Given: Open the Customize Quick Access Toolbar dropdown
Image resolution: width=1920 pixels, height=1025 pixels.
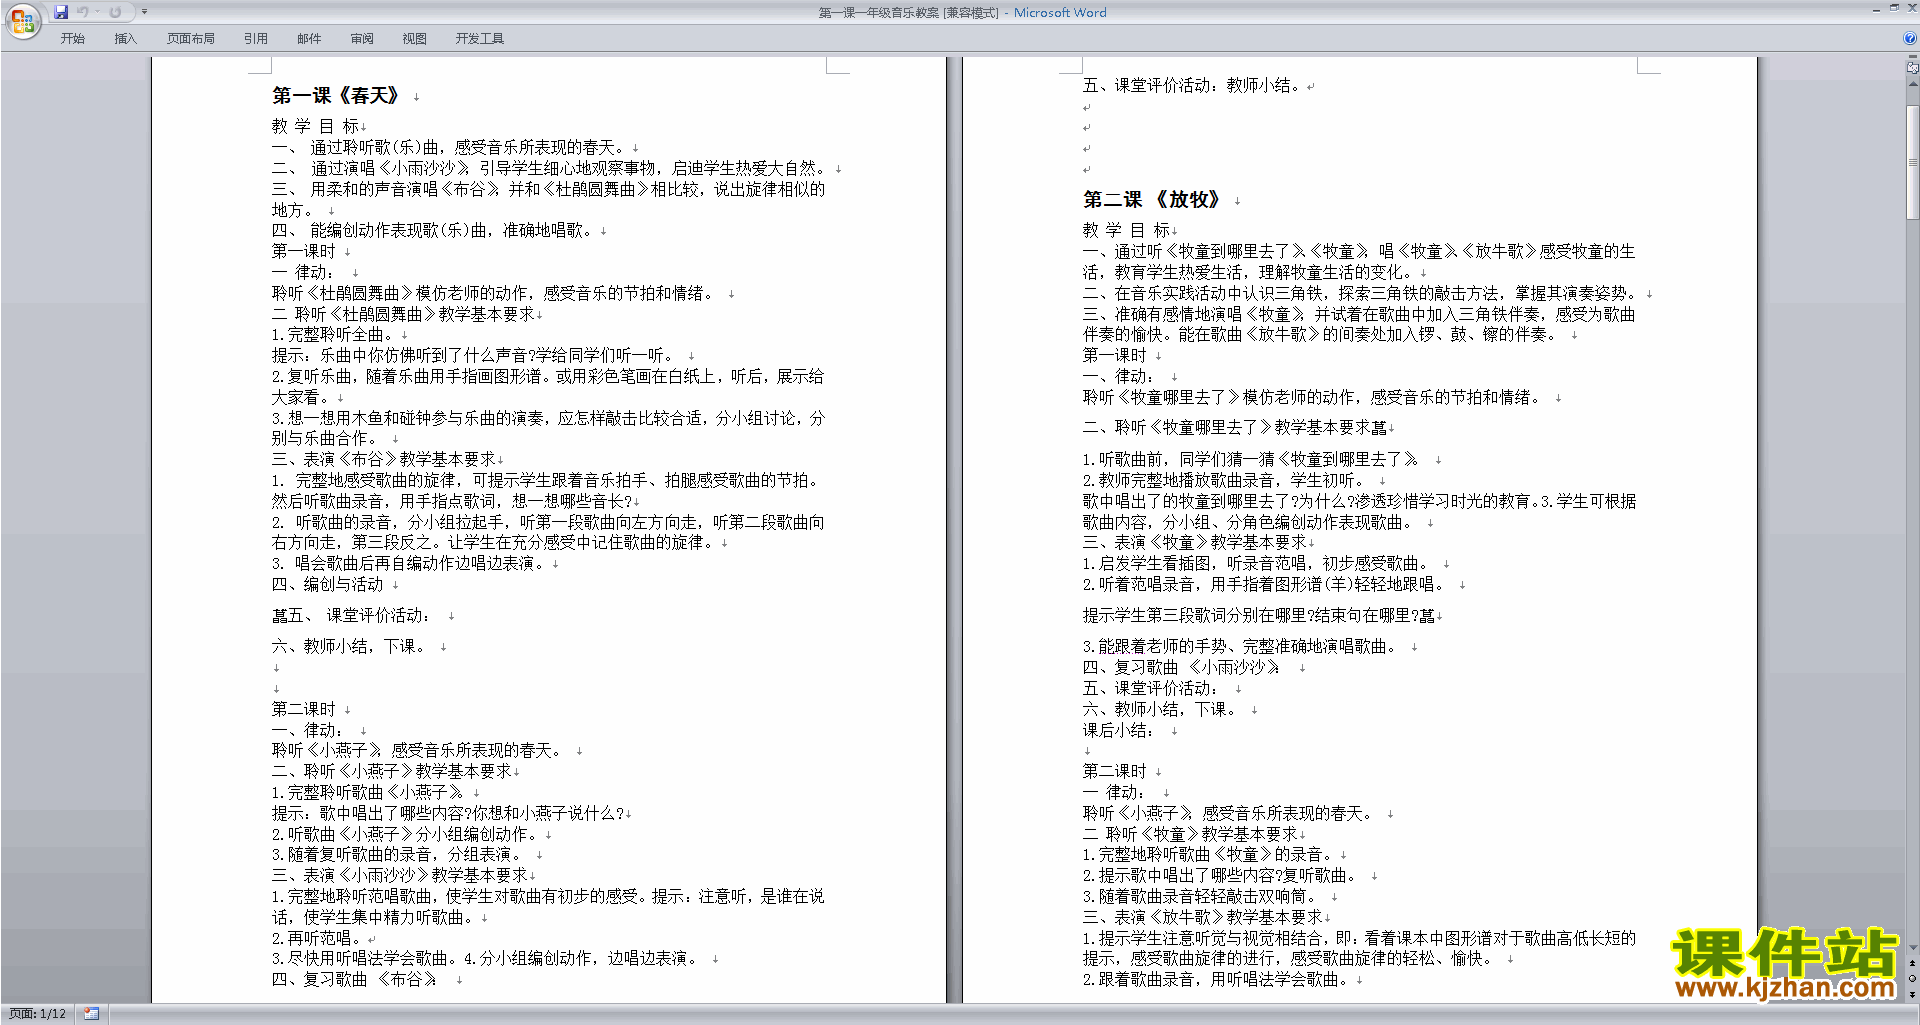Looking at the screenshot, I should 144,12.
